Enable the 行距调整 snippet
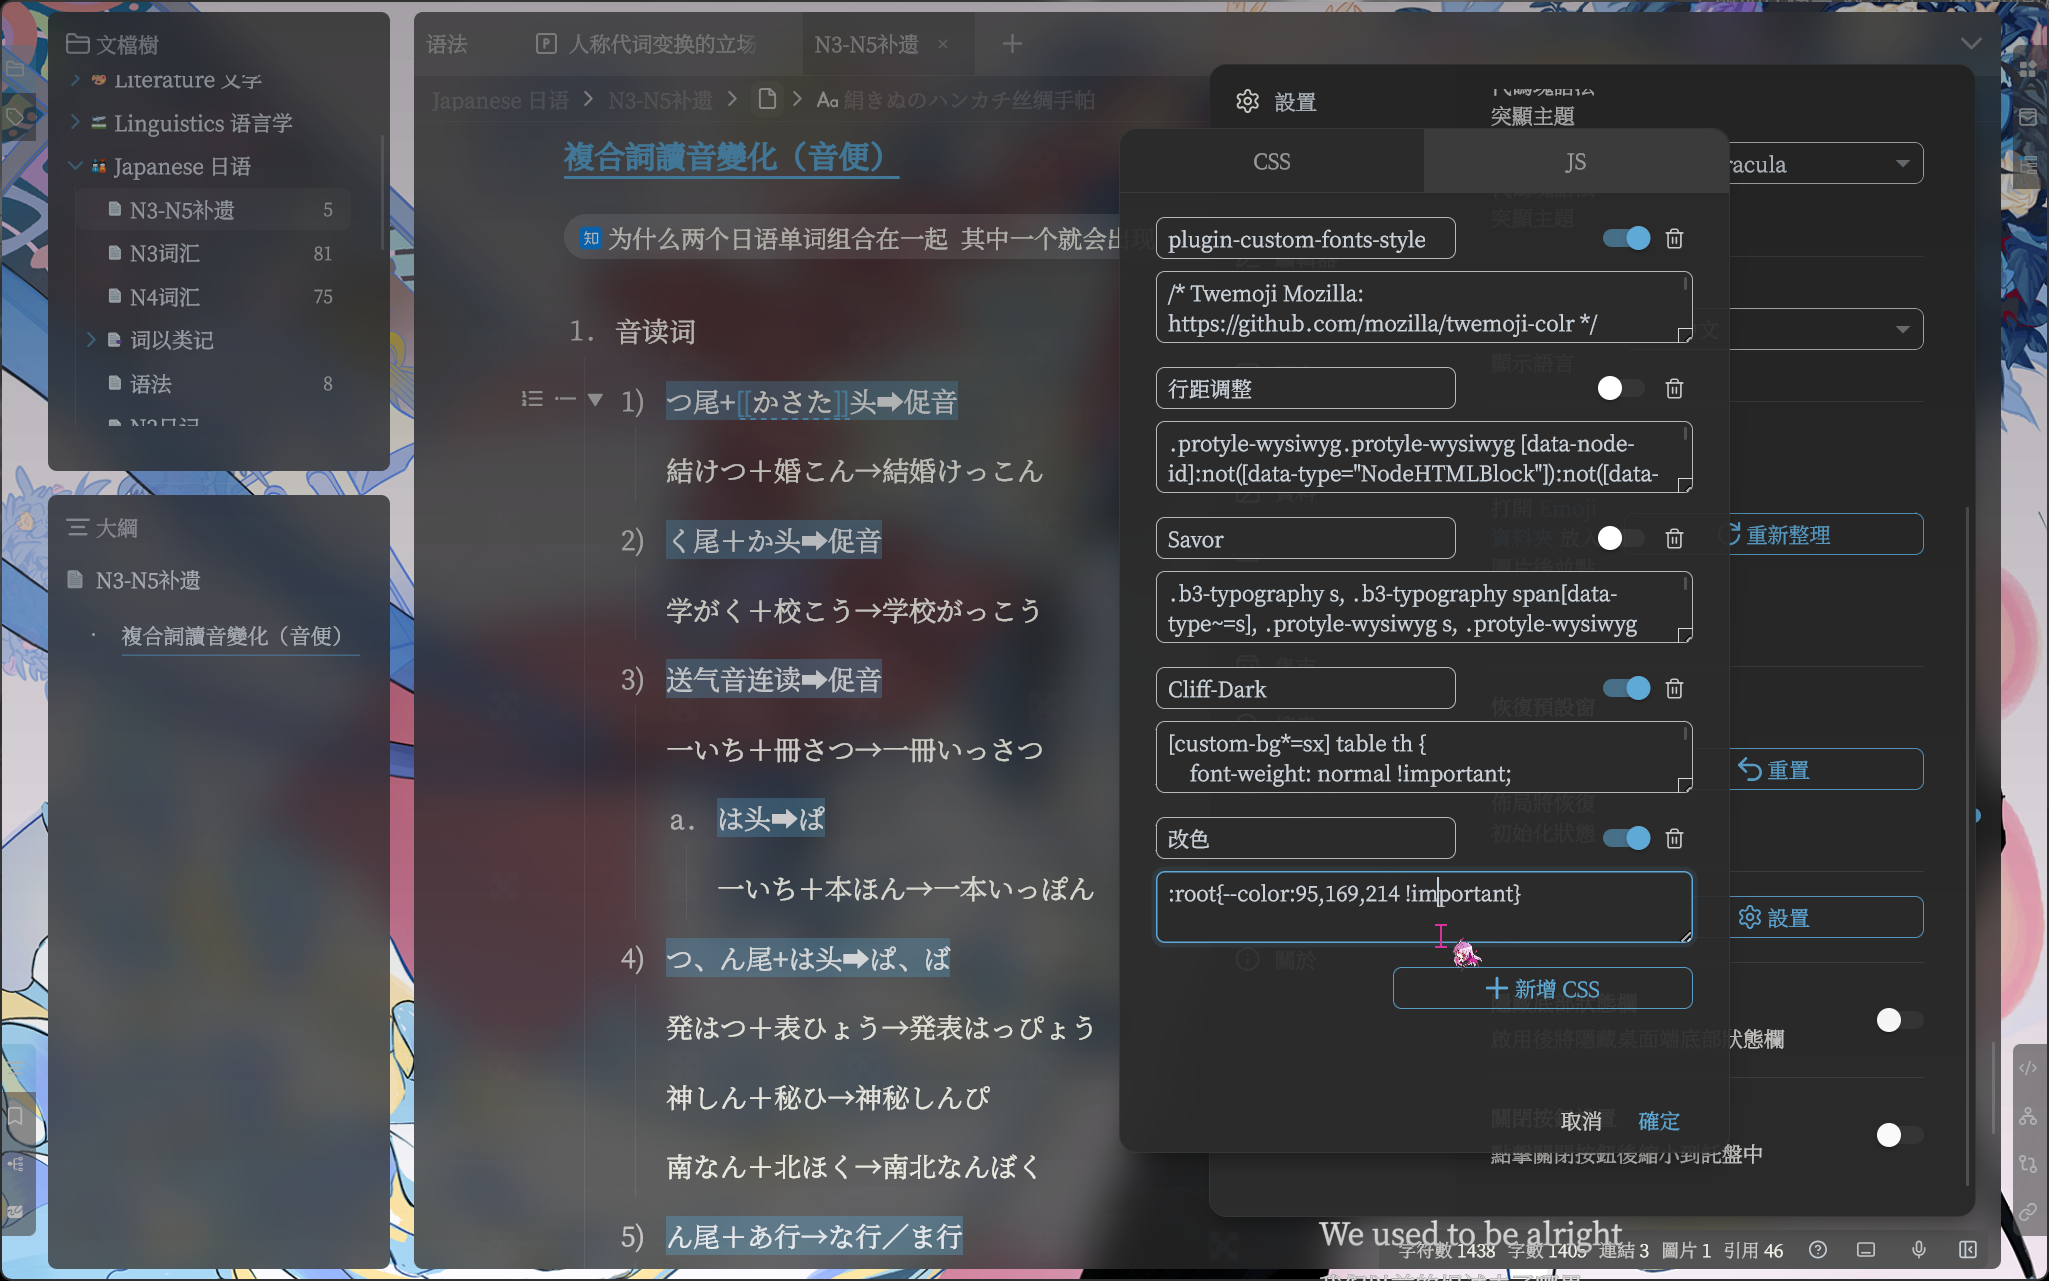Screen dimensions: 2049x1281 coord(1620,388)
